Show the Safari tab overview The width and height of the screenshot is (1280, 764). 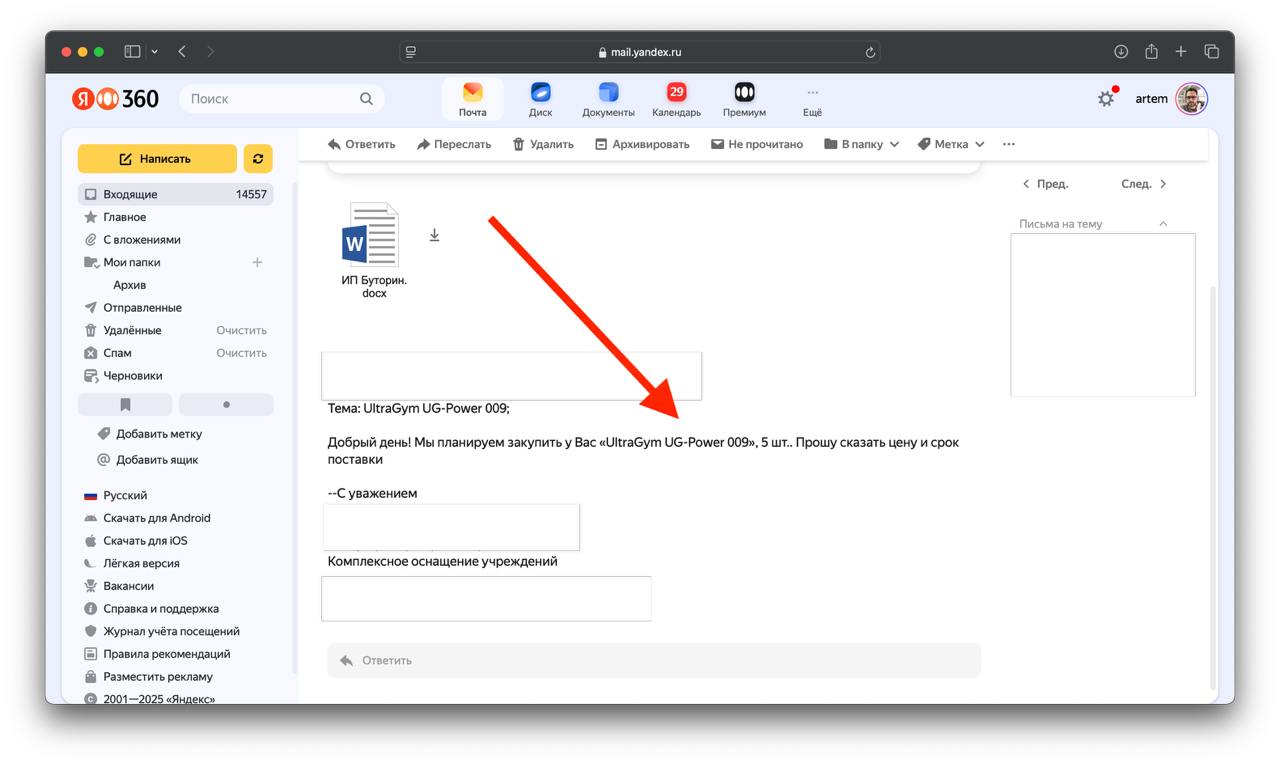click(x=1211, y=52)
